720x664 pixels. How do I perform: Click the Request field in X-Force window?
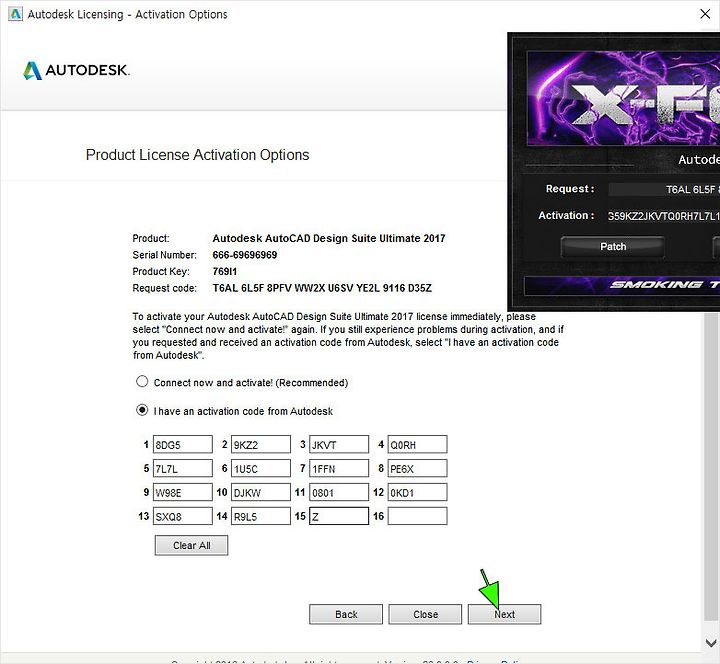tap(664, 189)
